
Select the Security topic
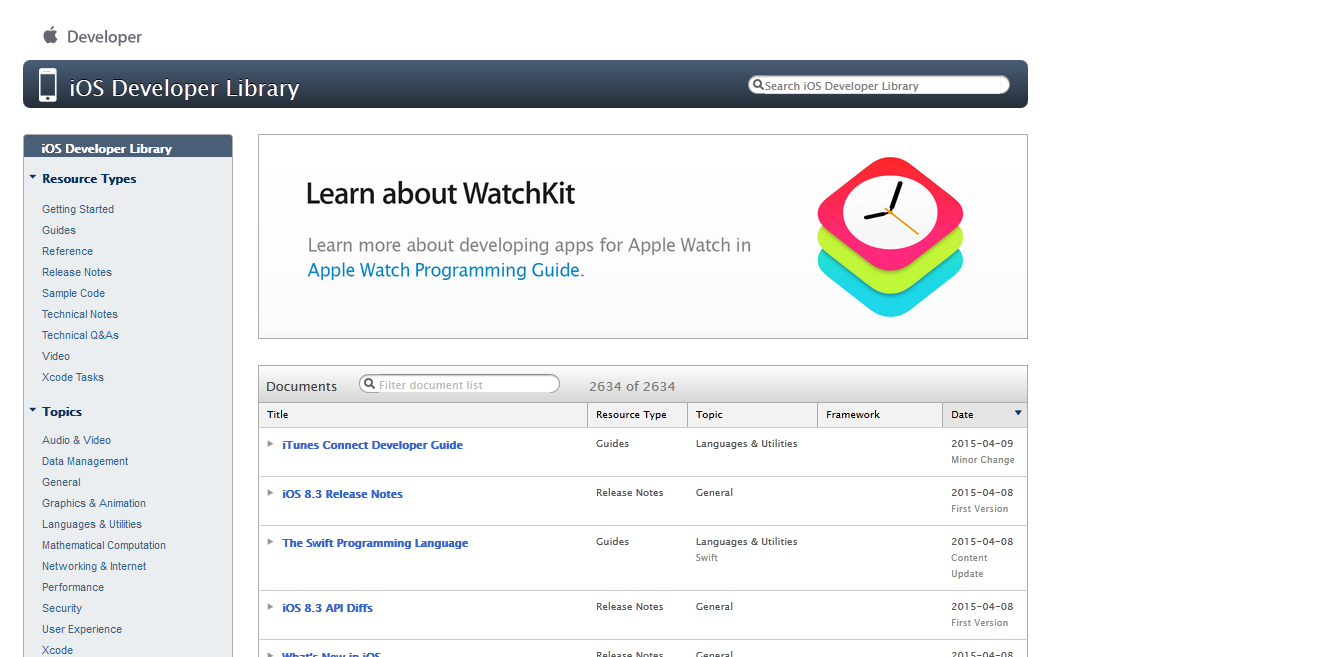[62, 608]
